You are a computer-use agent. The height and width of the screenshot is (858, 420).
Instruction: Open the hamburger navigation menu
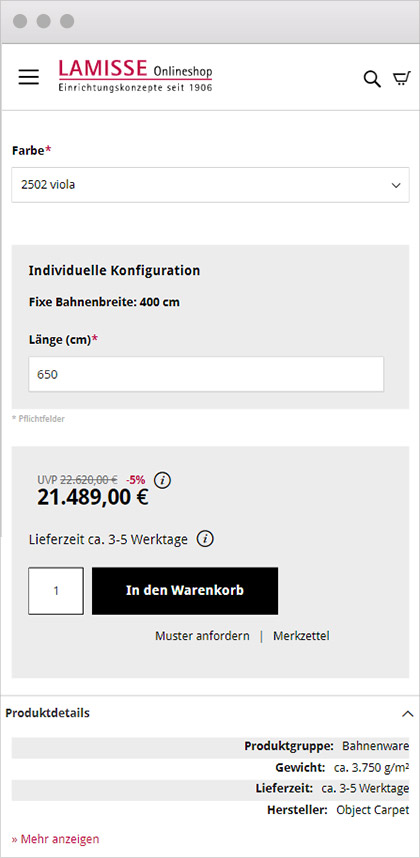[28, 77]
